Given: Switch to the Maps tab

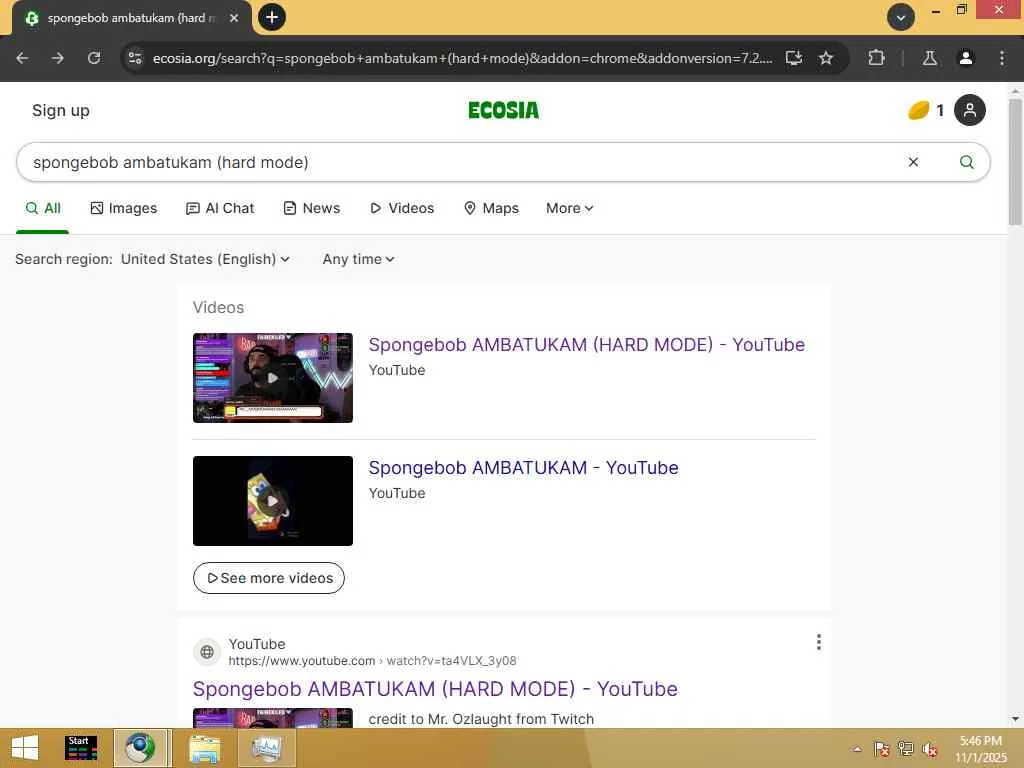Looking at the screenshot, I should pos(491,208).
